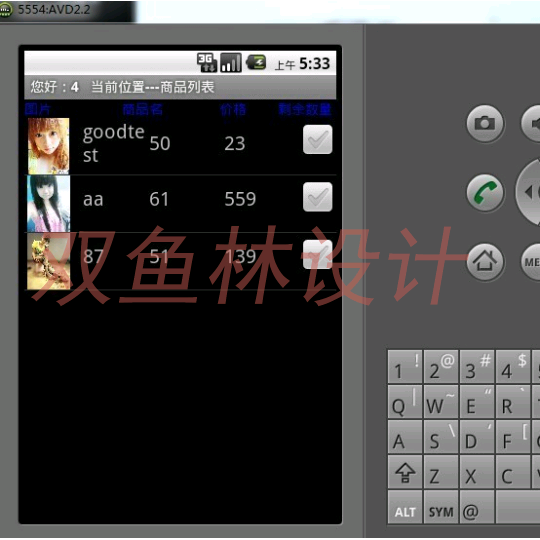Click the title bar text 当前位置---商品列表
Image resolution: width=540 pixels, height=540 pixels.
pos(153,87)
